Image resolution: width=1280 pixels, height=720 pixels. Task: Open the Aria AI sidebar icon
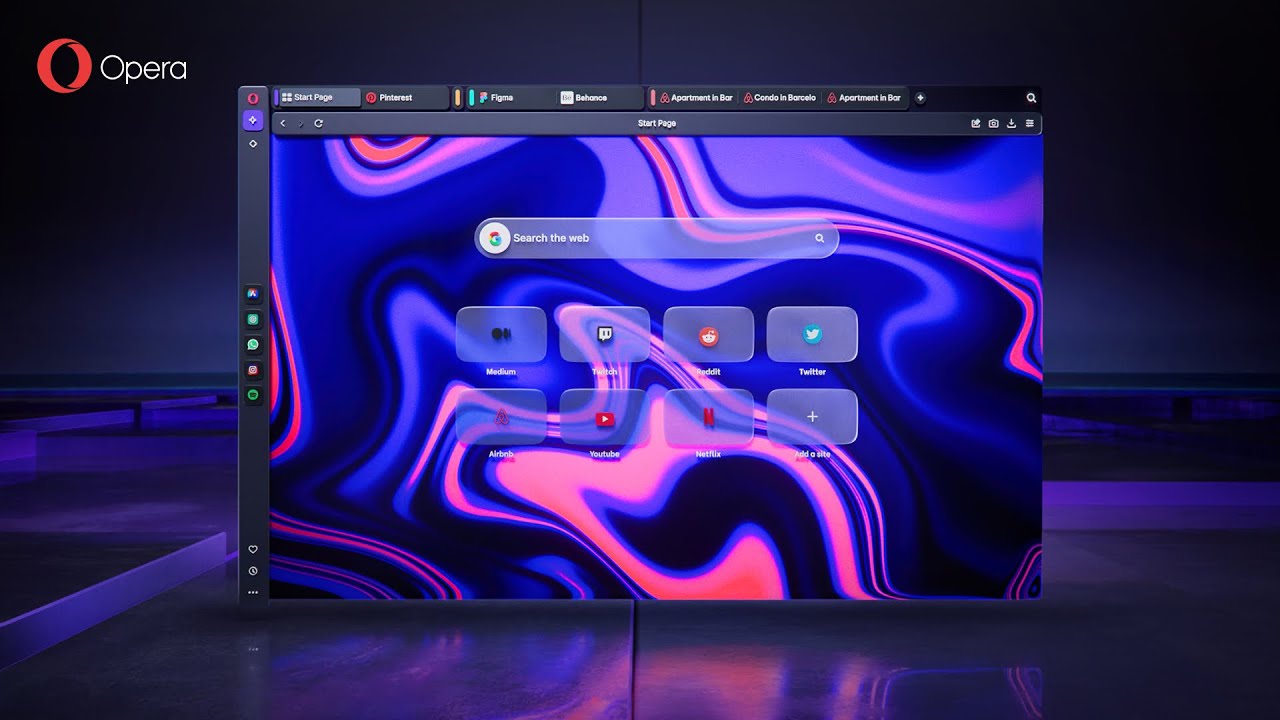pyautogui.click(x=253, y=120)
